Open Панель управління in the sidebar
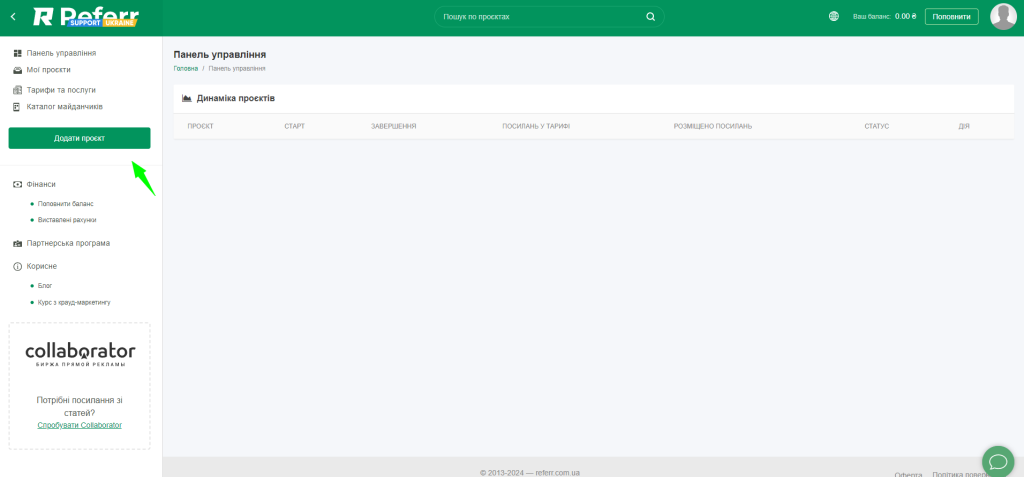Viewport: 1024px width, 477px height. 61,53
